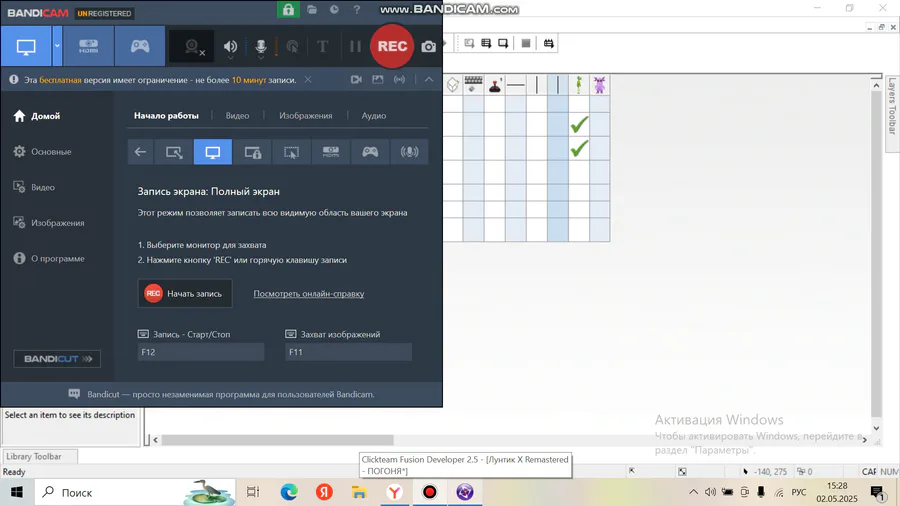Viewport: 900px width, 506px height.
Task: Select around mouse recording mode
Action: [292, 152]
